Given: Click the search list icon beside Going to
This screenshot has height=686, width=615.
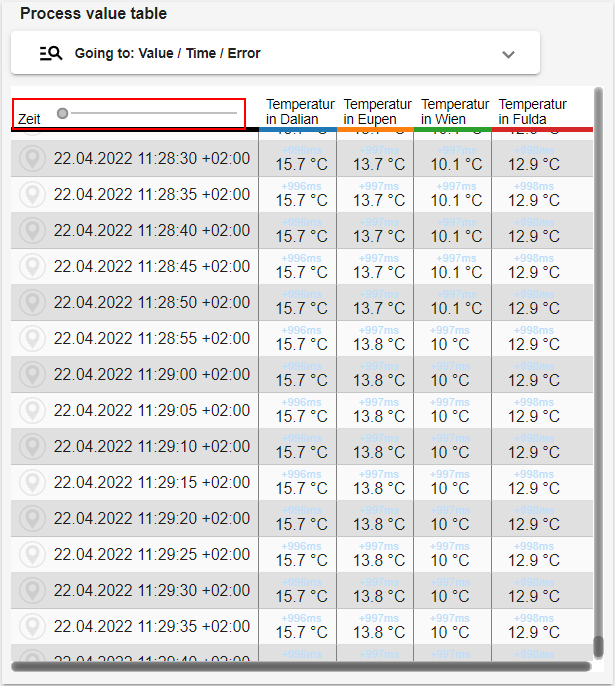Looking at the screenshot, I should (x=51, y=53).
